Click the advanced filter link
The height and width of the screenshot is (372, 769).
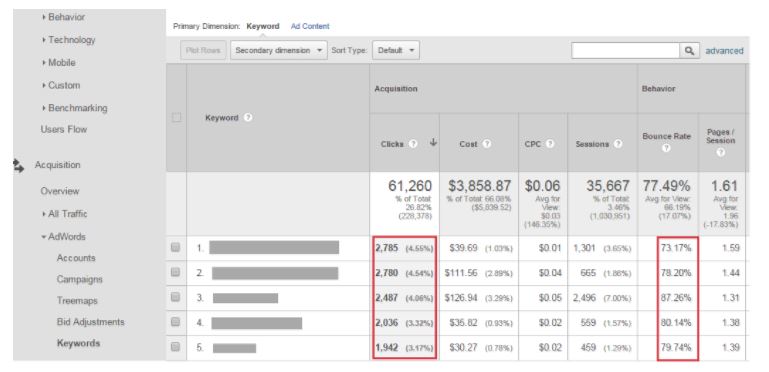pos(724,50)
